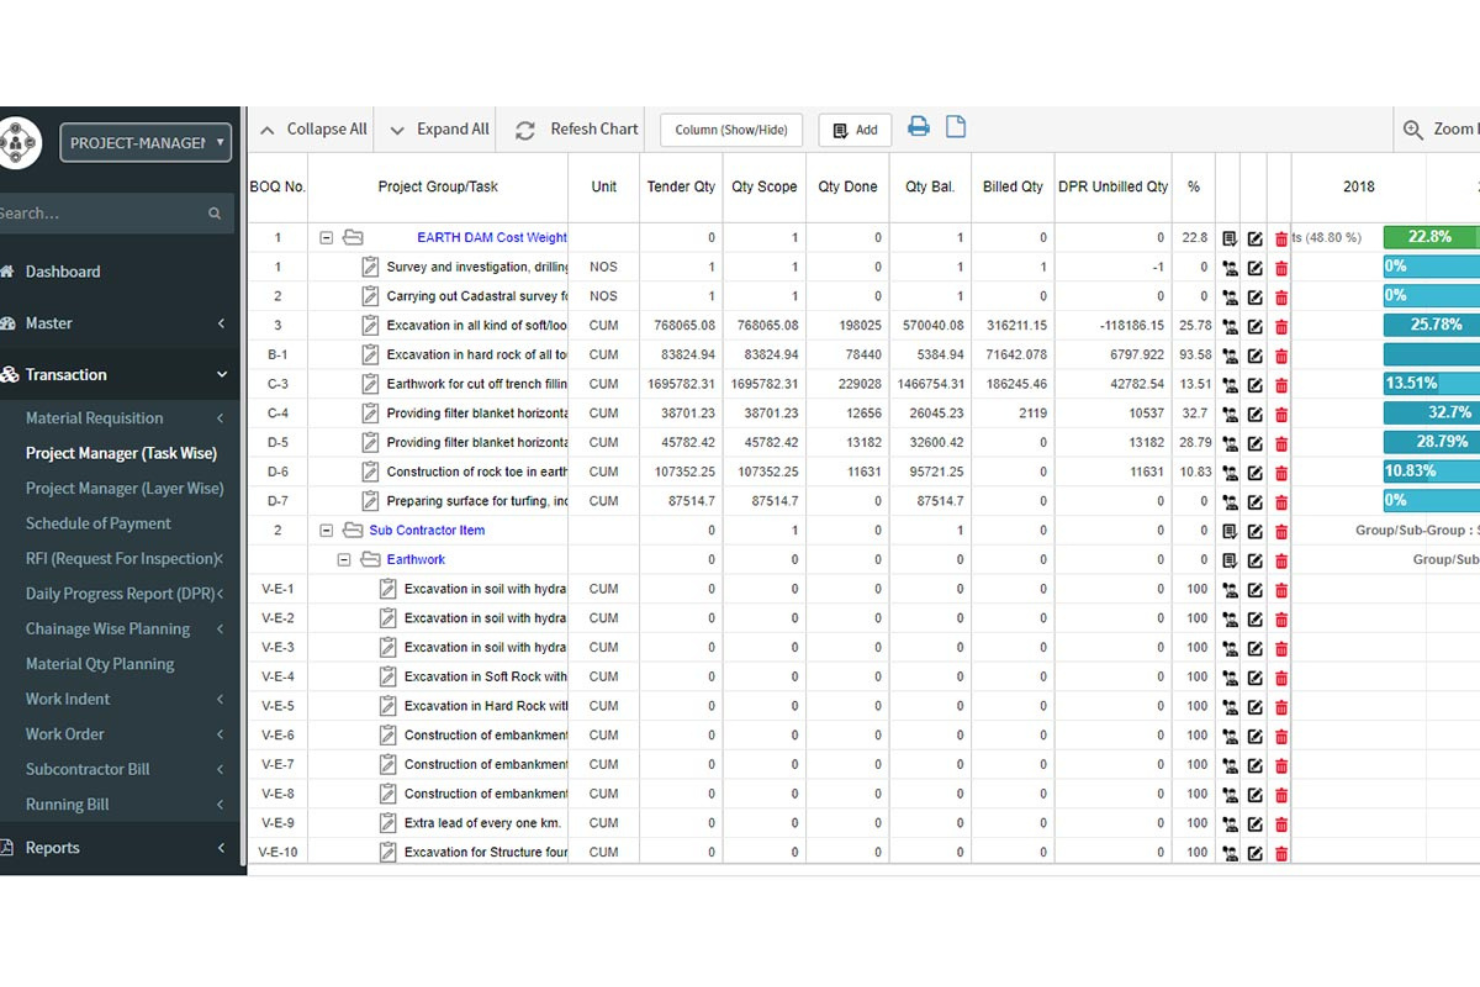1480x987 pixels.
Task: Open Work Order menu item
Action: [x=64, y=734]
